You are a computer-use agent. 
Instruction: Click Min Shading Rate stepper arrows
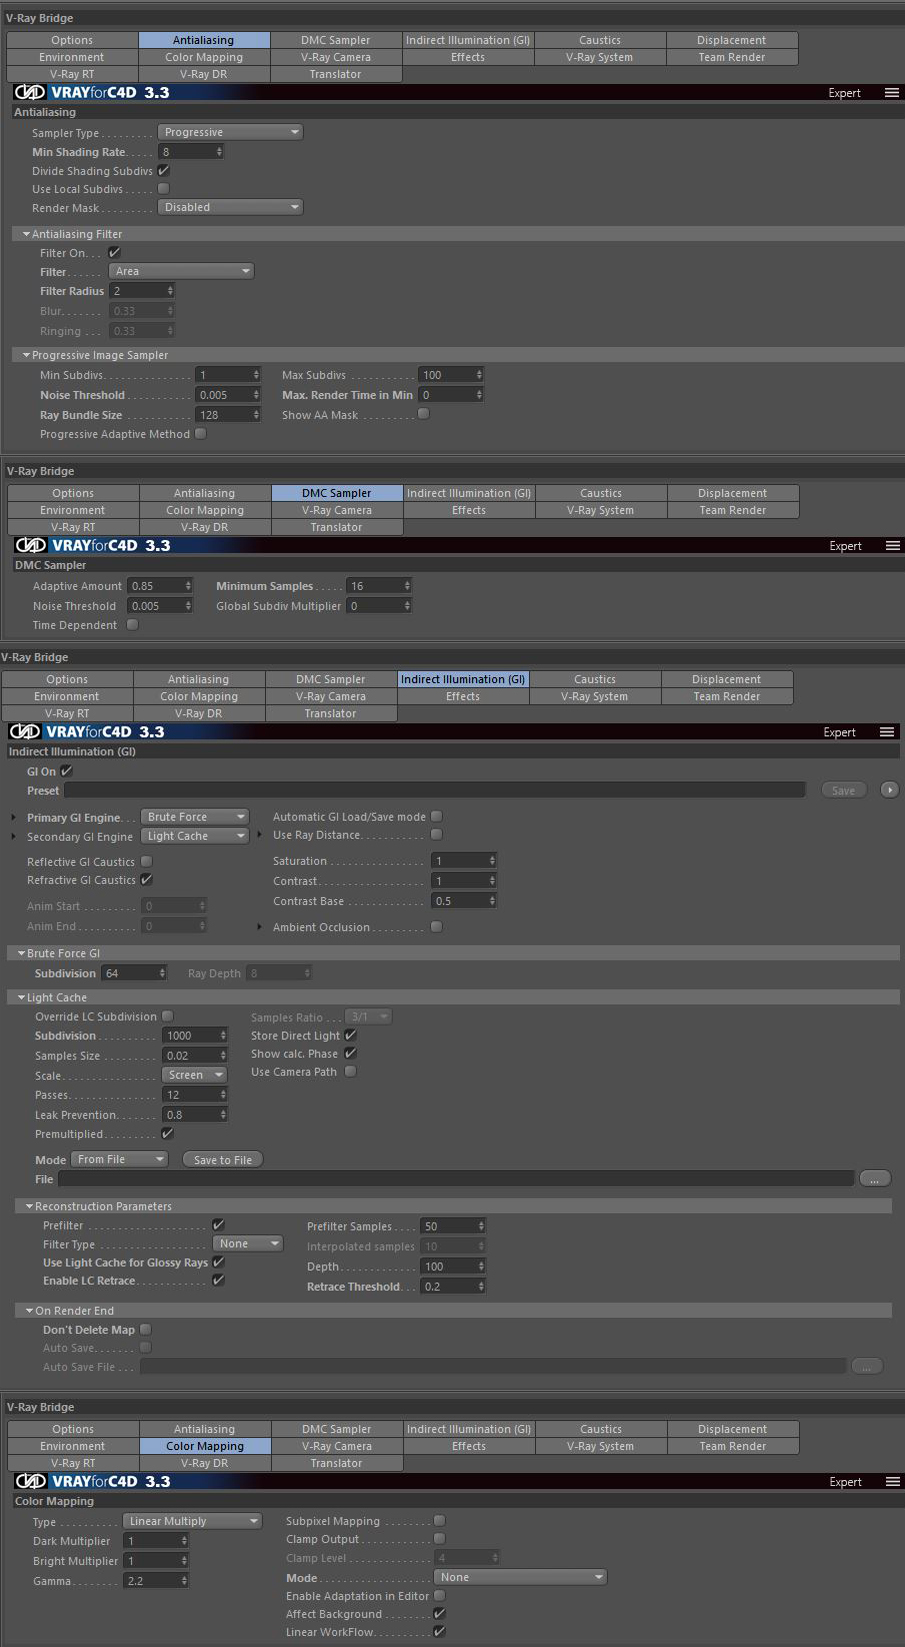click(x=219, y=152)
